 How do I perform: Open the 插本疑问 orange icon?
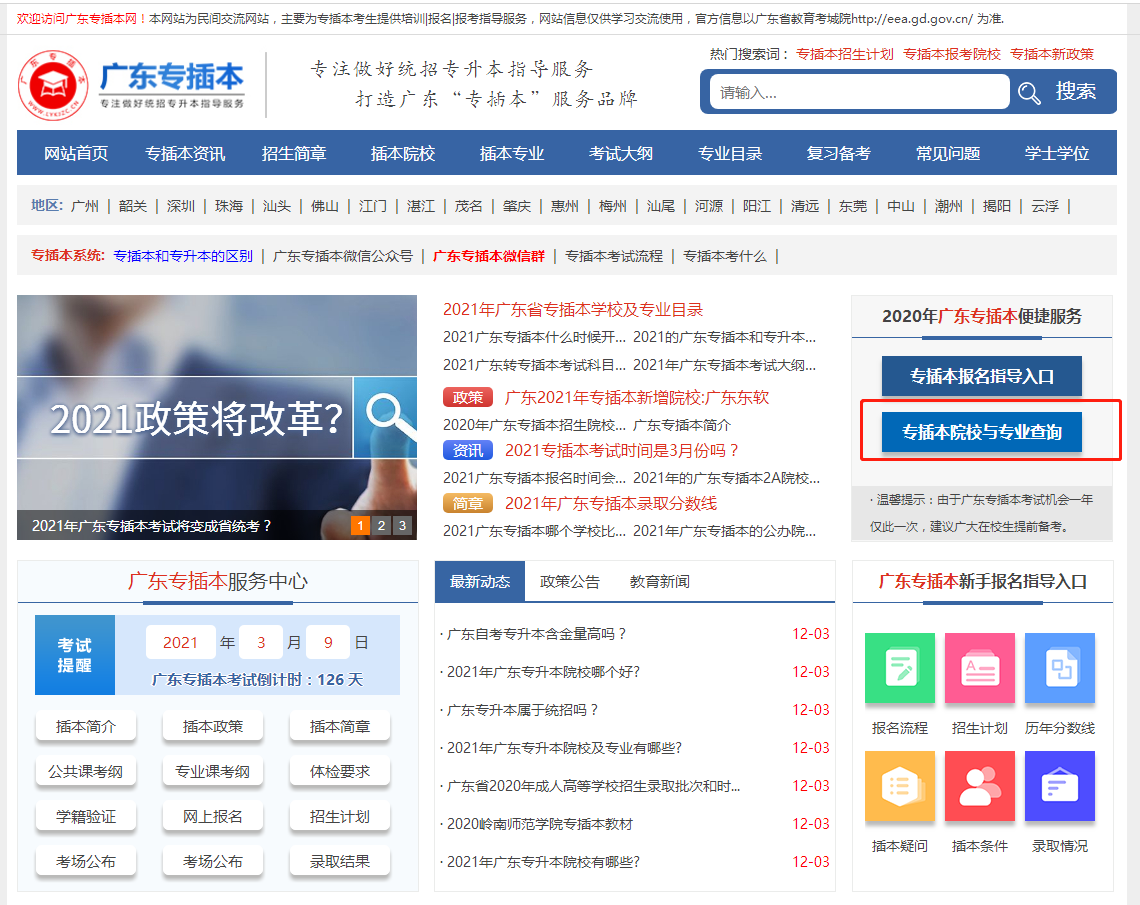pyautogui.click(x=899, y=786)
